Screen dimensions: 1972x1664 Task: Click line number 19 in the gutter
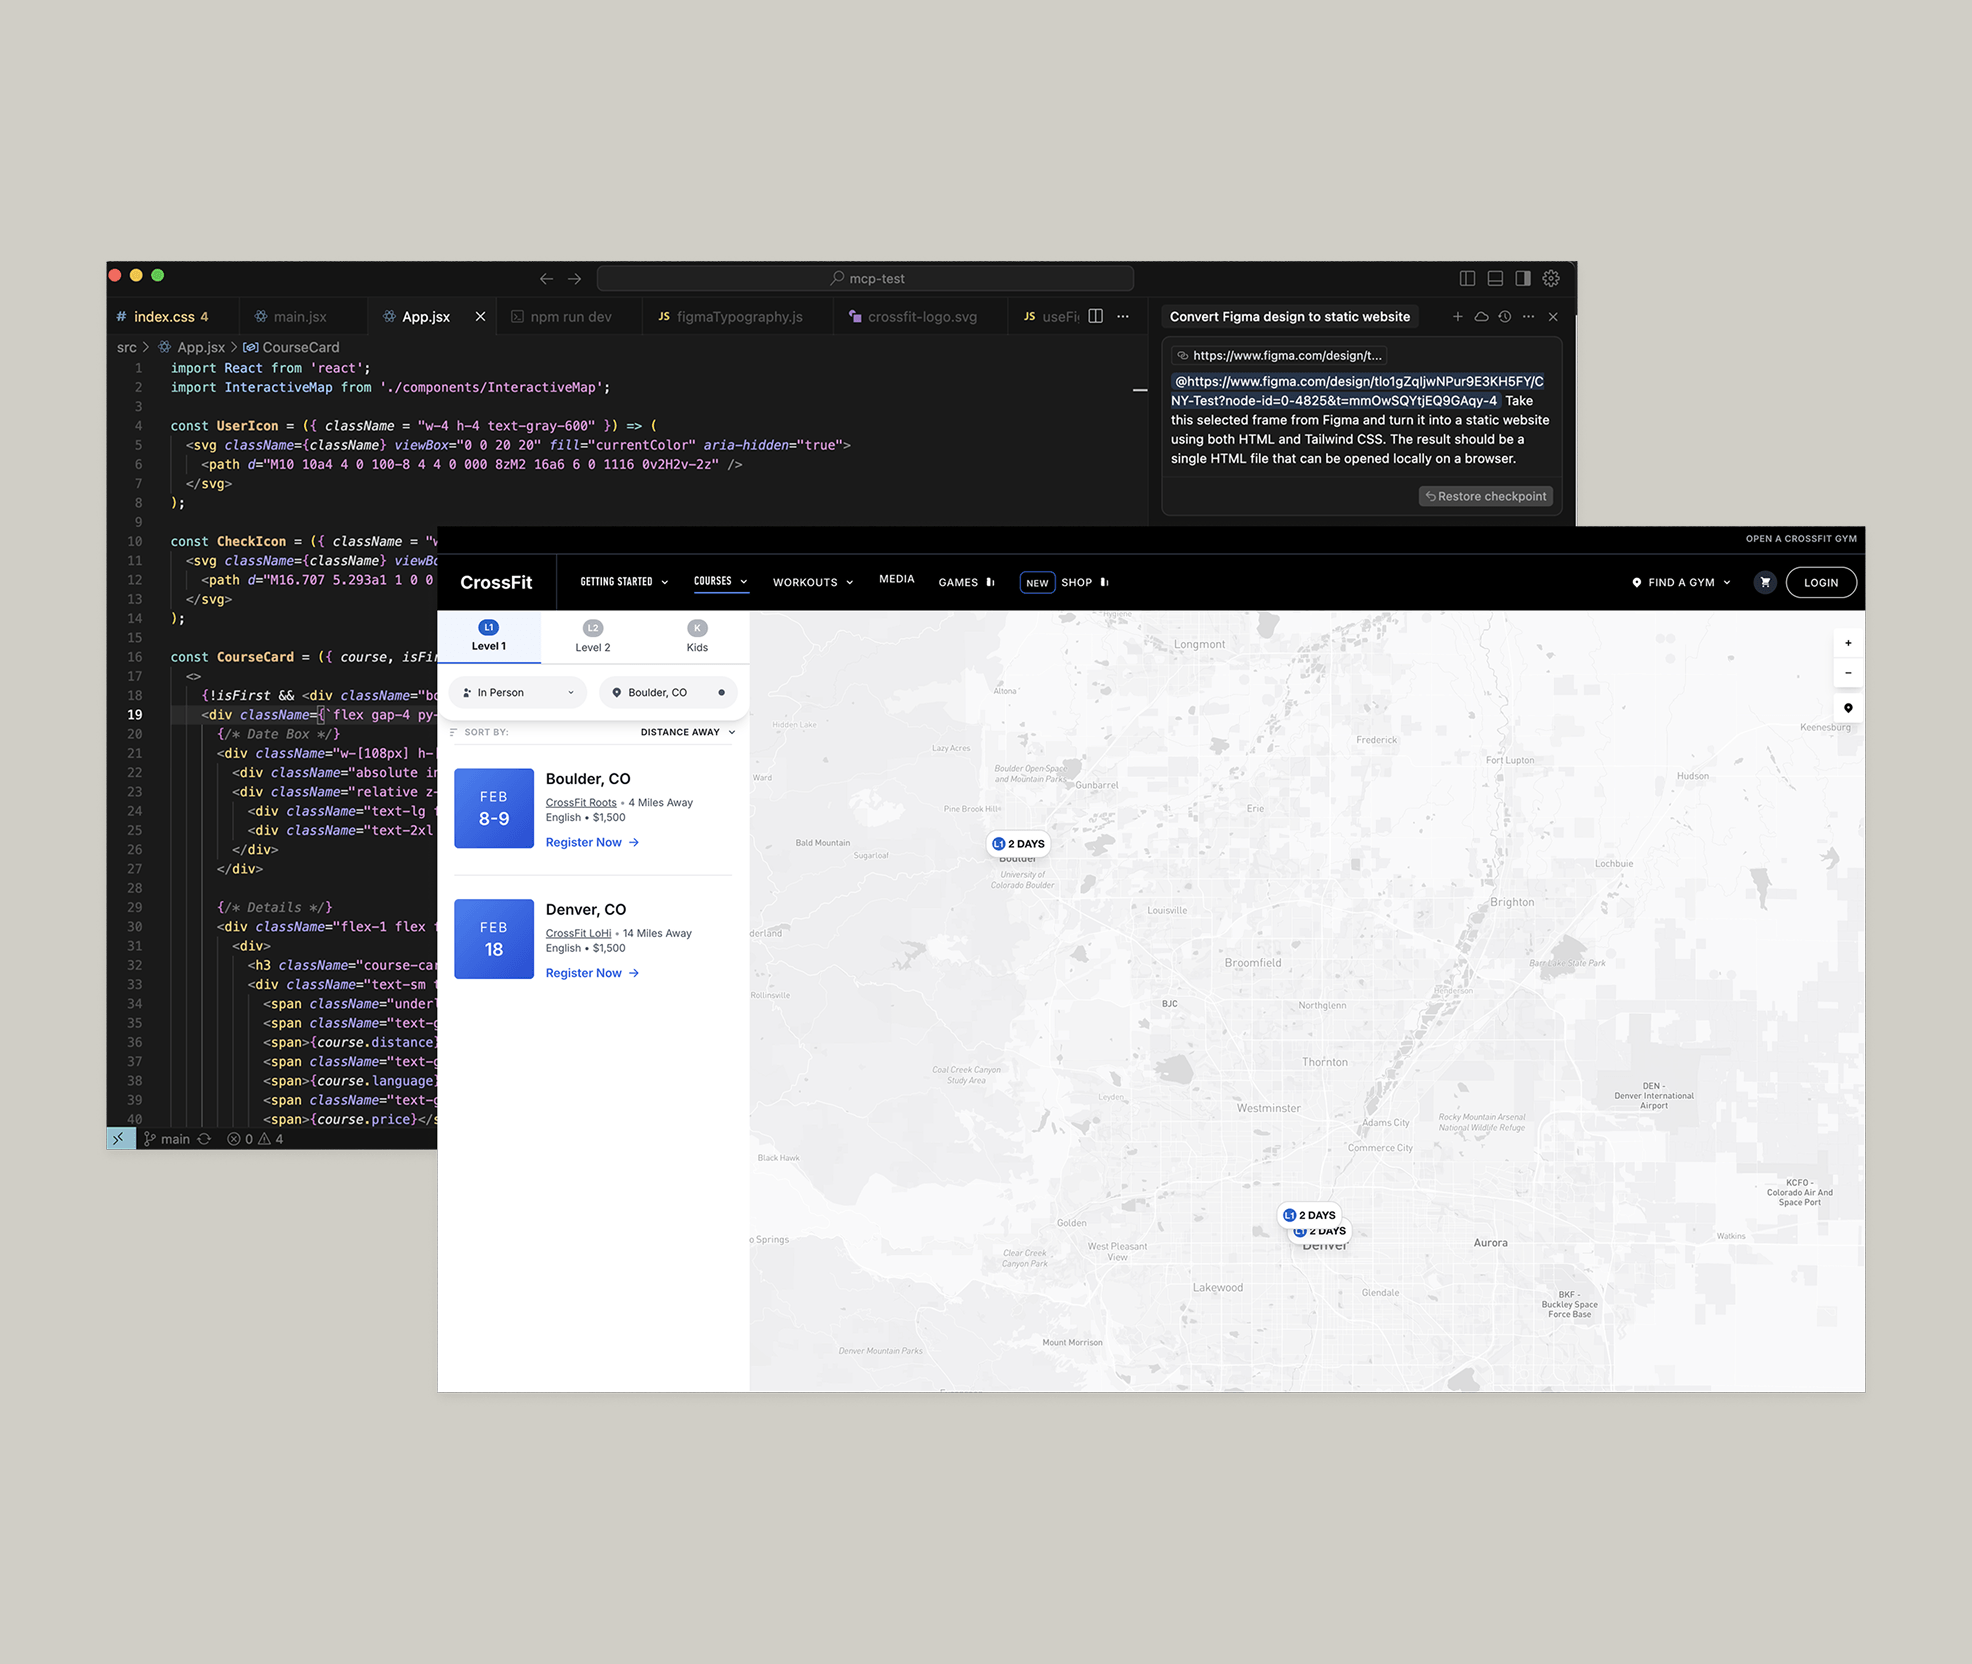point(134,715)
